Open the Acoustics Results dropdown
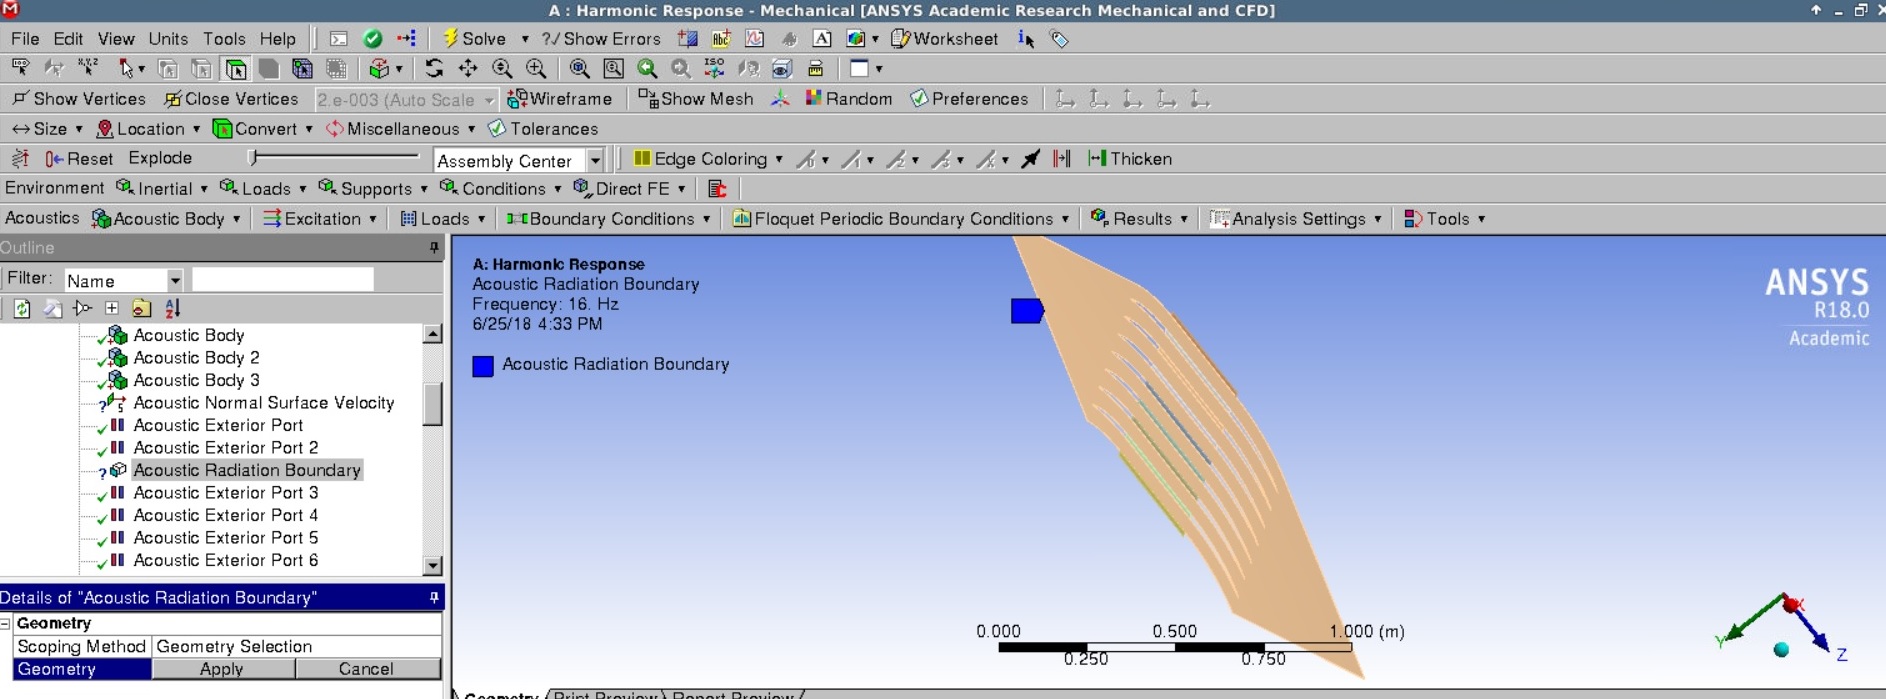The width and height of the screenshot is (1886, 699). click(1139, 219)
